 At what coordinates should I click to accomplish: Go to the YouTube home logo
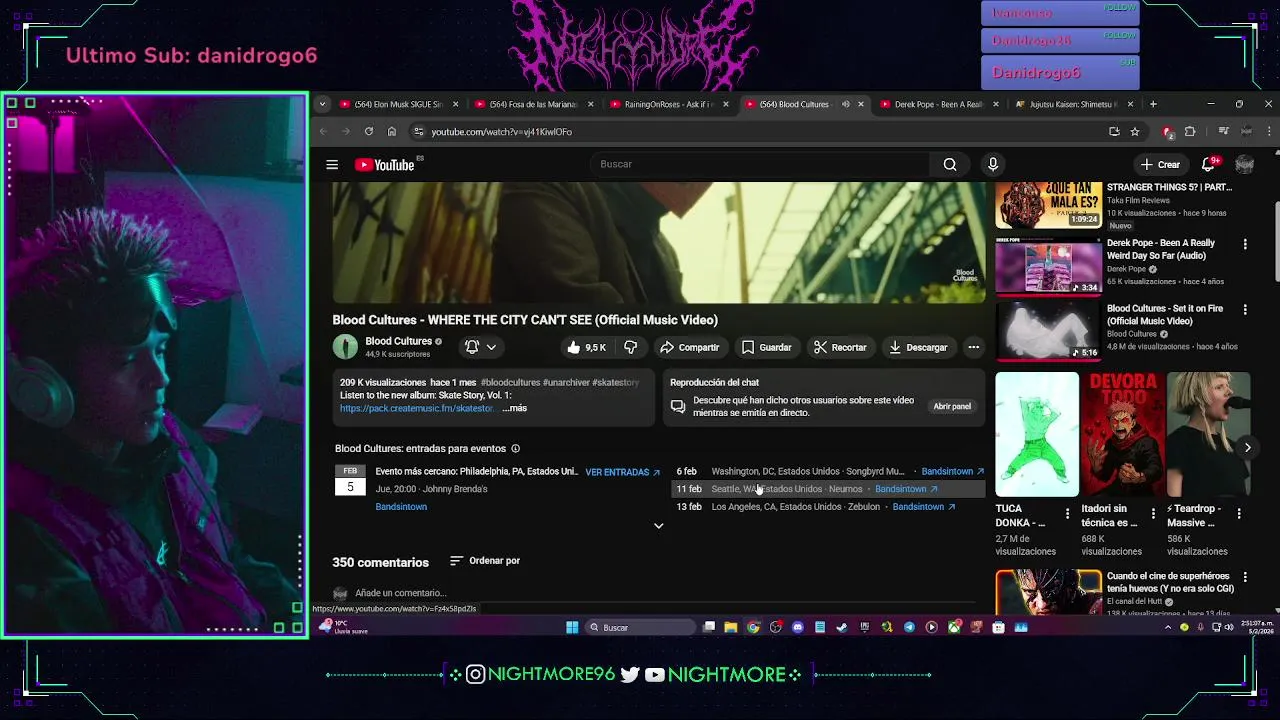[x=385, y=165]
